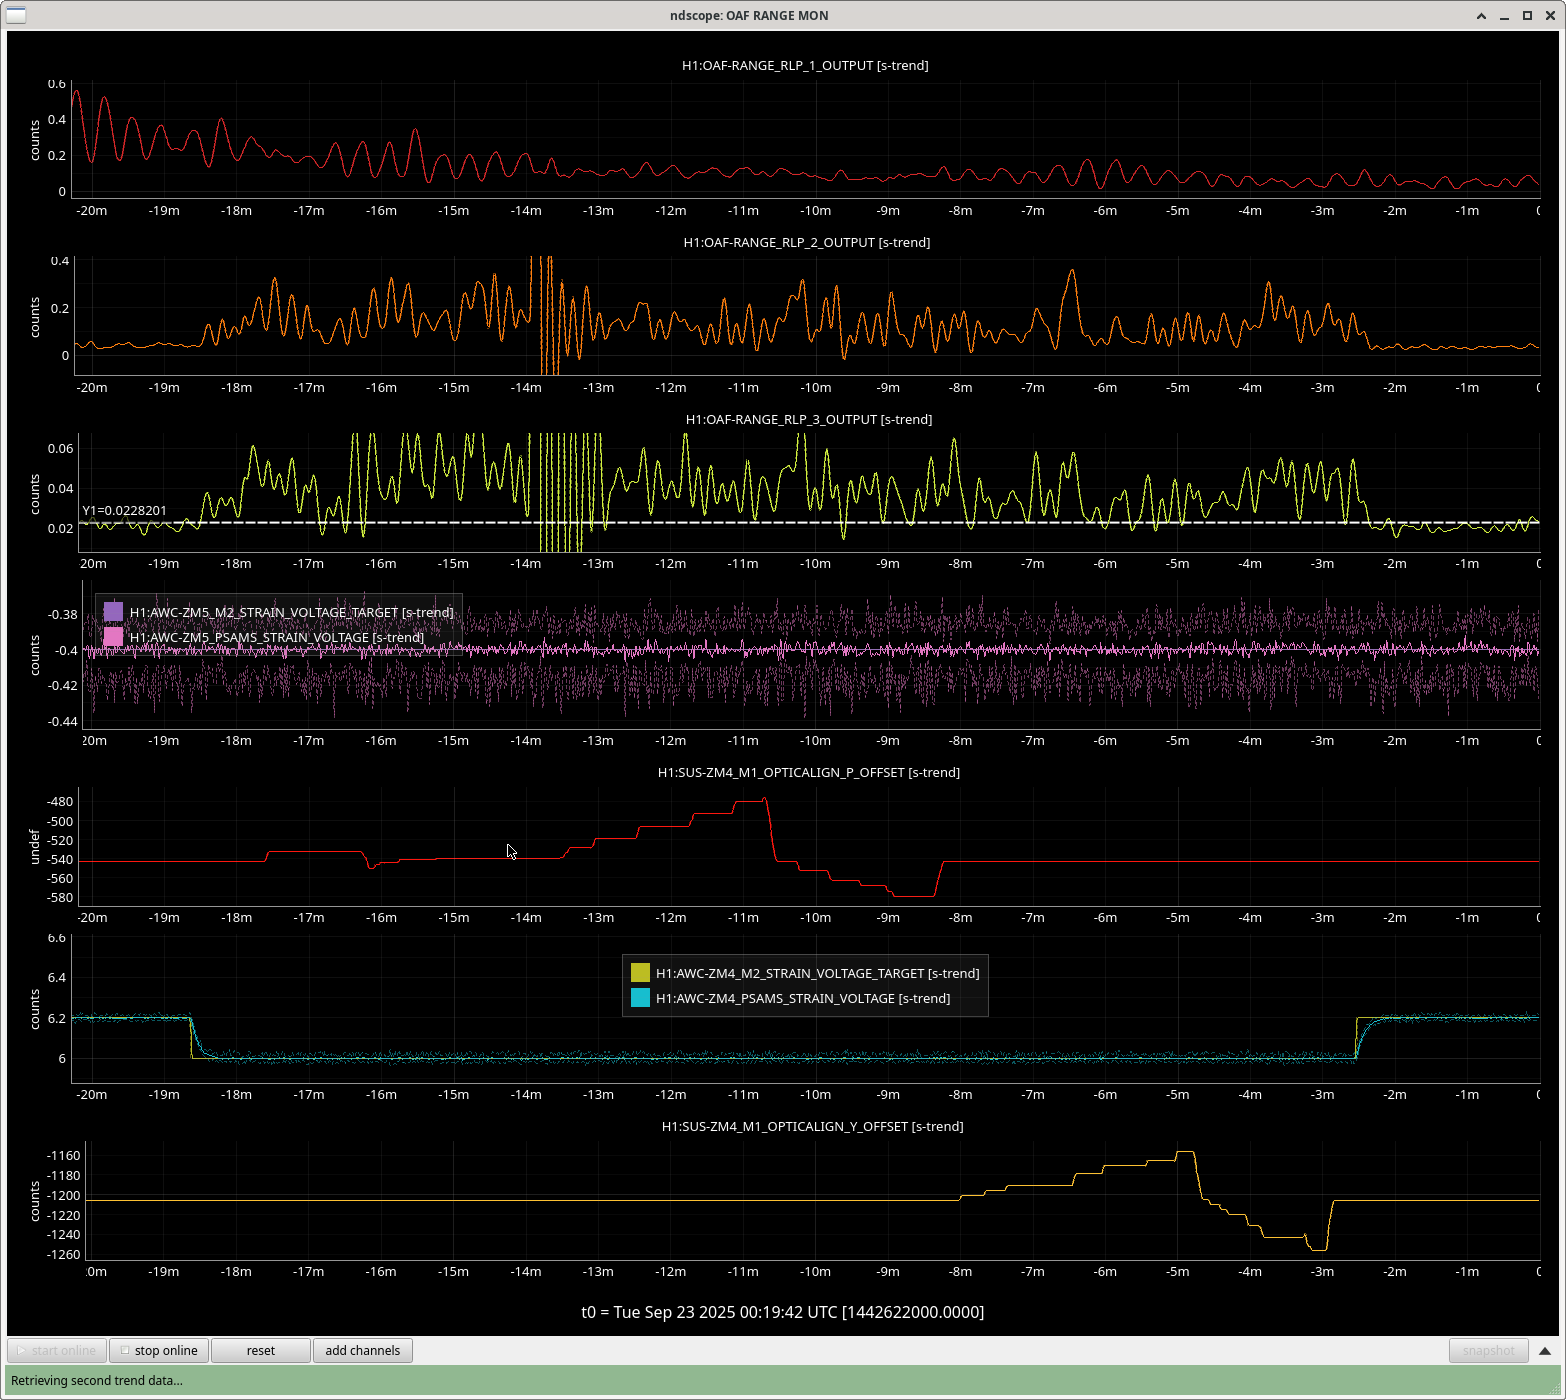1566x1400 pixels.
Task: Click the yellow ZM4_M2_STRAIN_VOLTAGE_TARGET legend swatch
Action: click(640, 973)
